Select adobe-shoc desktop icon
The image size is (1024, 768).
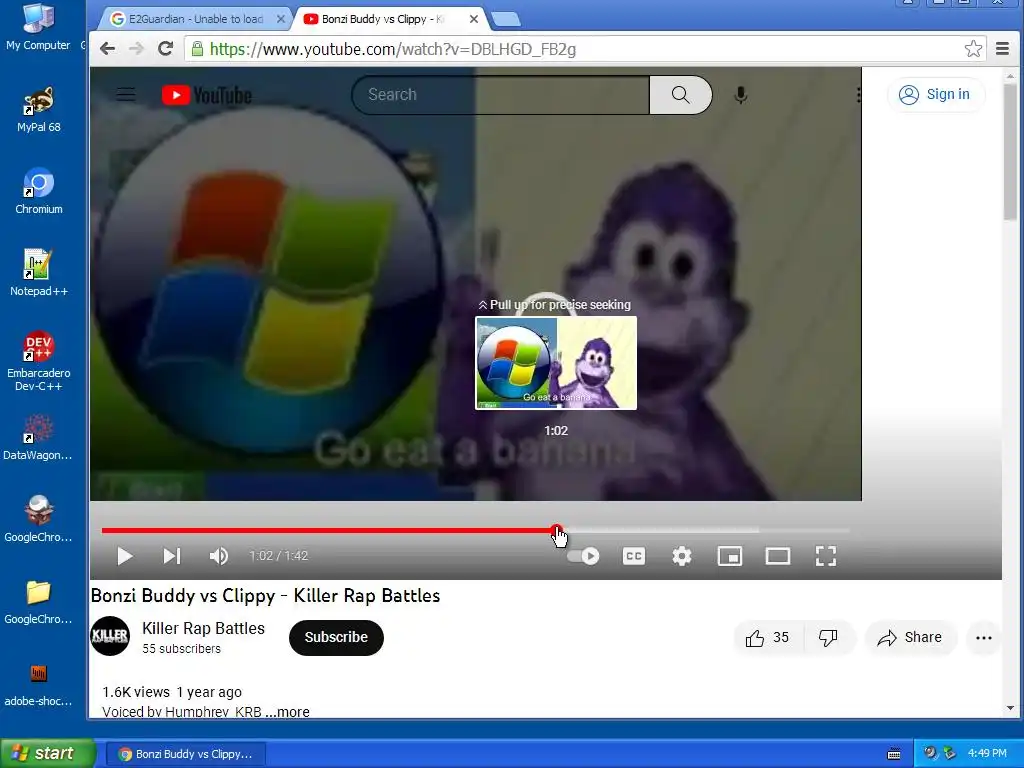[x=38, y=684]
